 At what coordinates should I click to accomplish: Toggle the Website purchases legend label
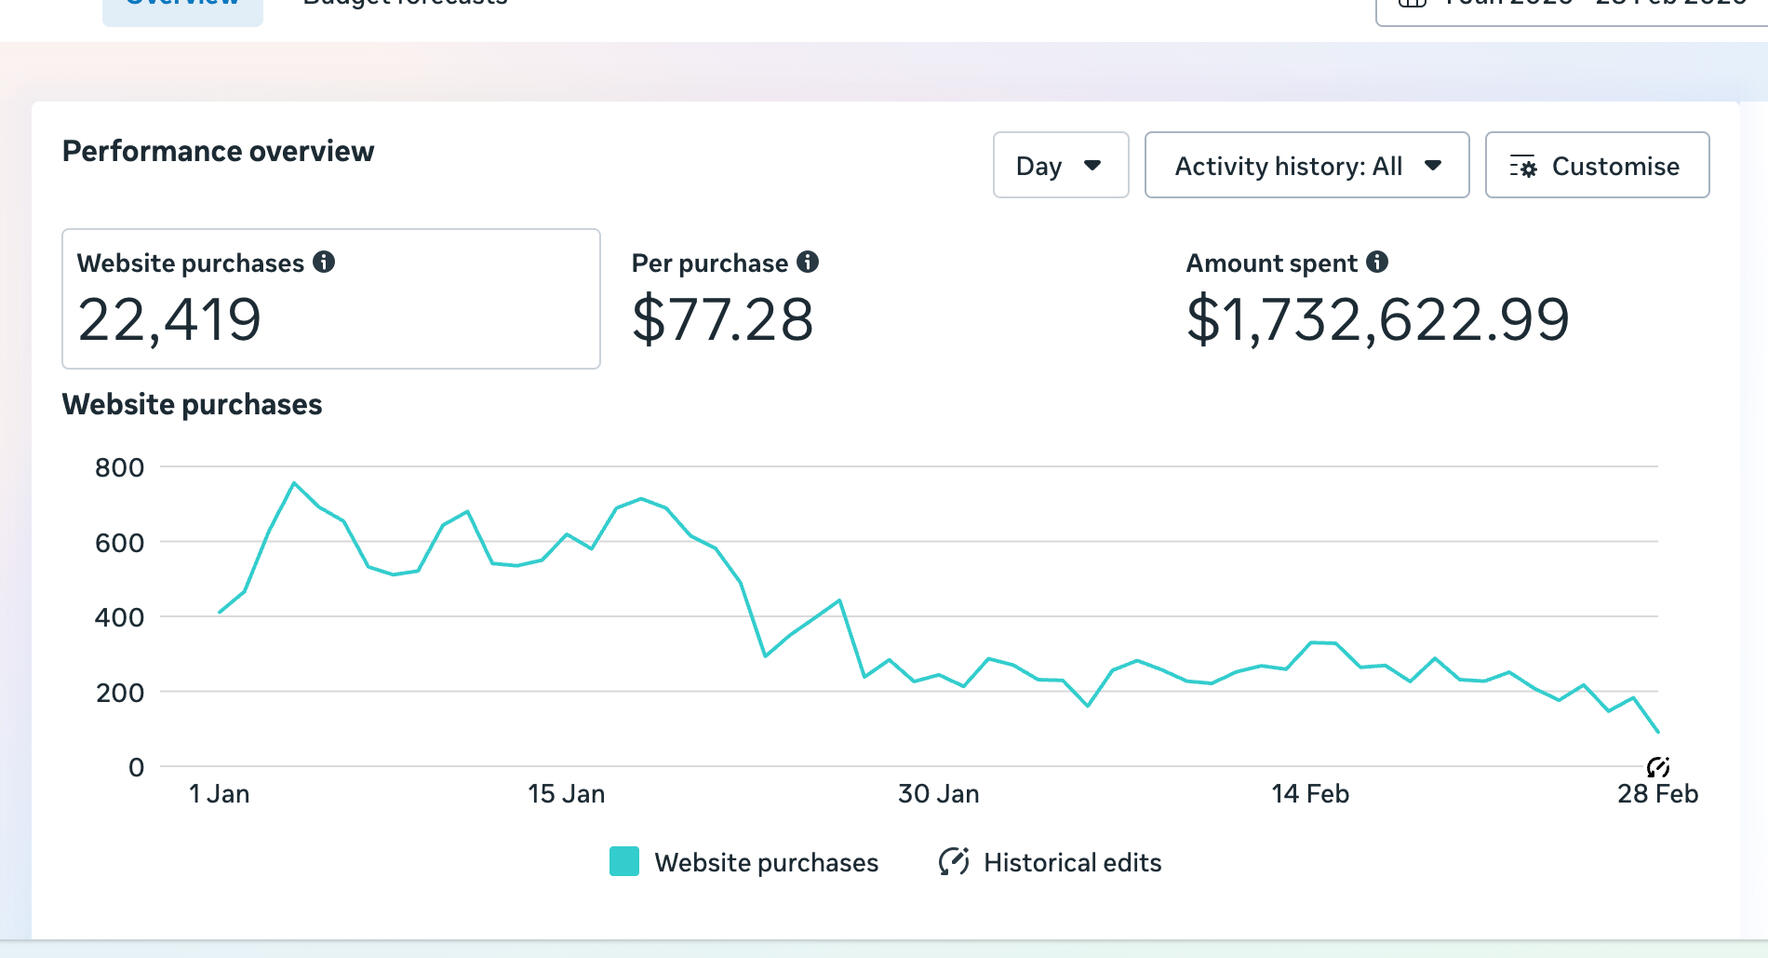[x=766, y=862]
